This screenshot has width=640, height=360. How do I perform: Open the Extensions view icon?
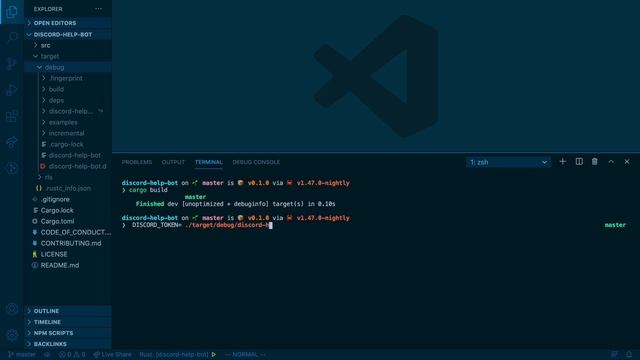coord(12,116)
